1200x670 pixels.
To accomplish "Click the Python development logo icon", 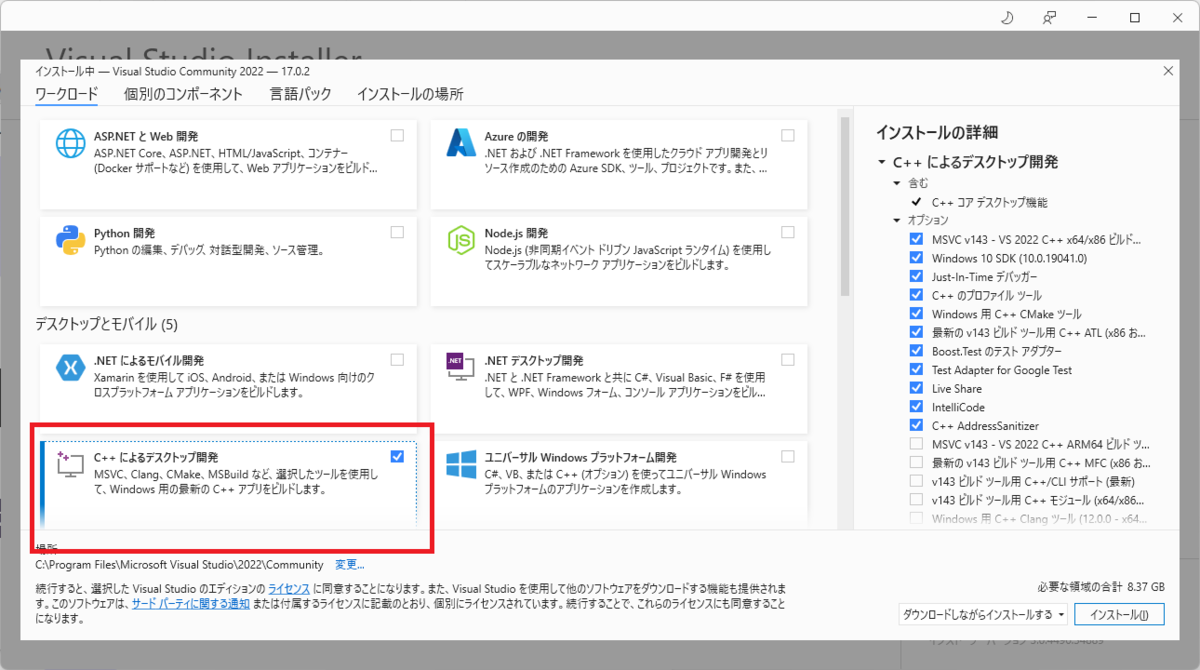I will click(70, 241).
